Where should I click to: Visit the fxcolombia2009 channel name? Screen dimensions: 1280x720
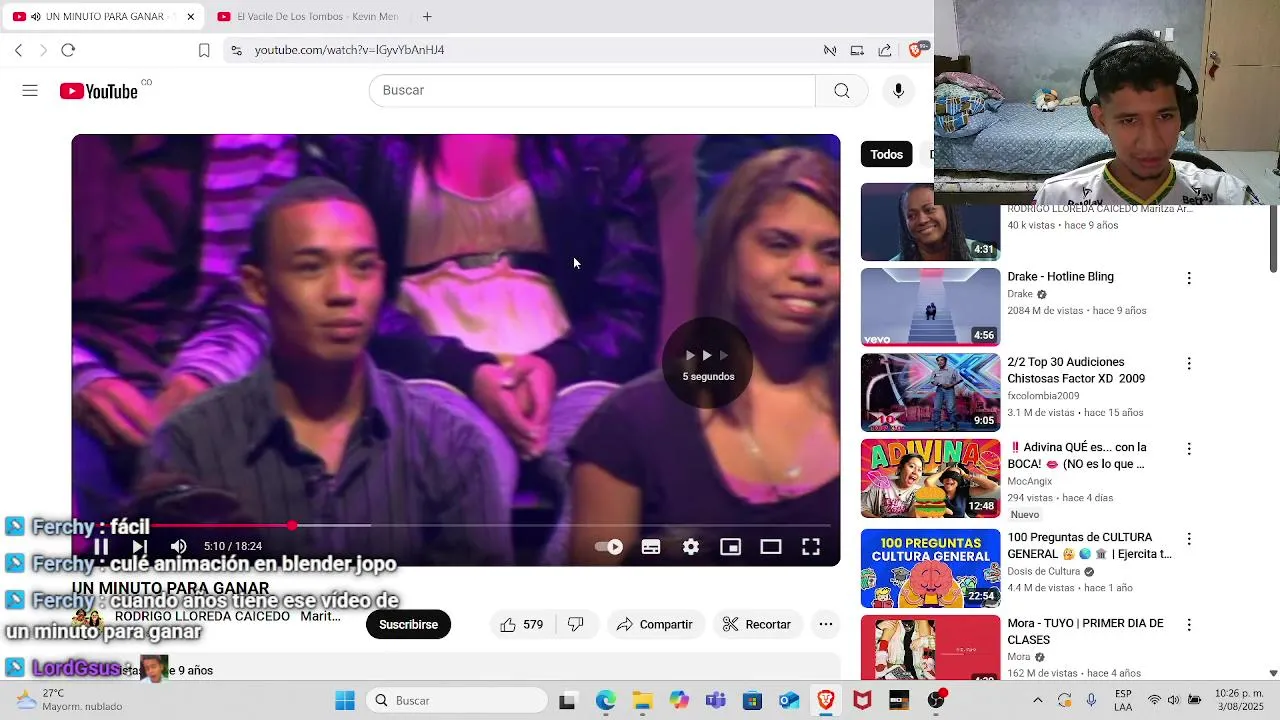coord(1043,396)
